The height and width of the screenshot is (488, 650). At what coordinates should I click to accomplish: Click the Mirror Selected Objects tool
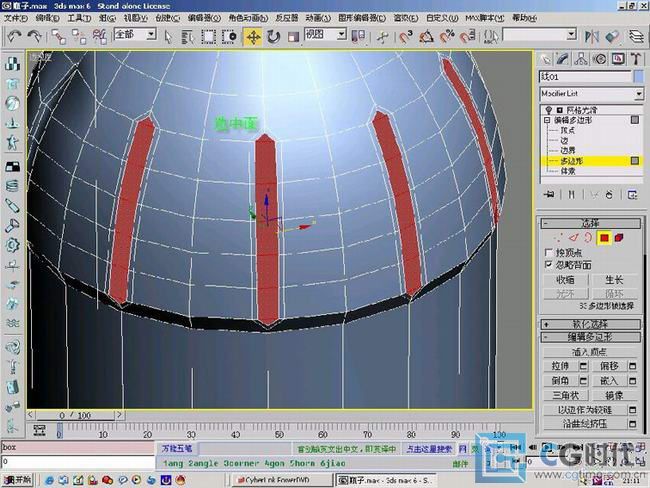(x=592, y=36)
